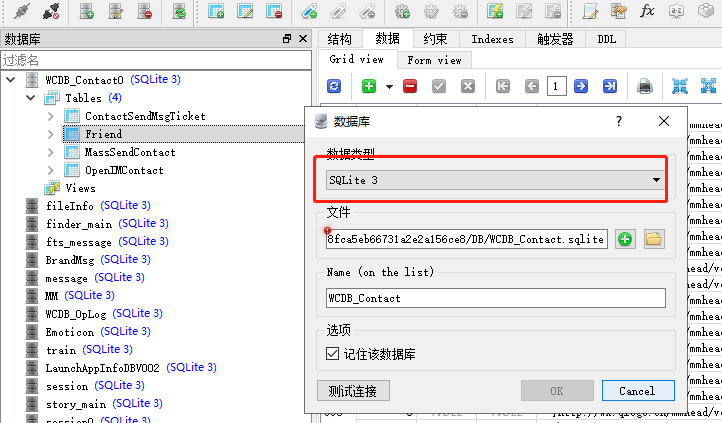Delete selected row with red minus
722x423 pixels.
tap(410, 86)
